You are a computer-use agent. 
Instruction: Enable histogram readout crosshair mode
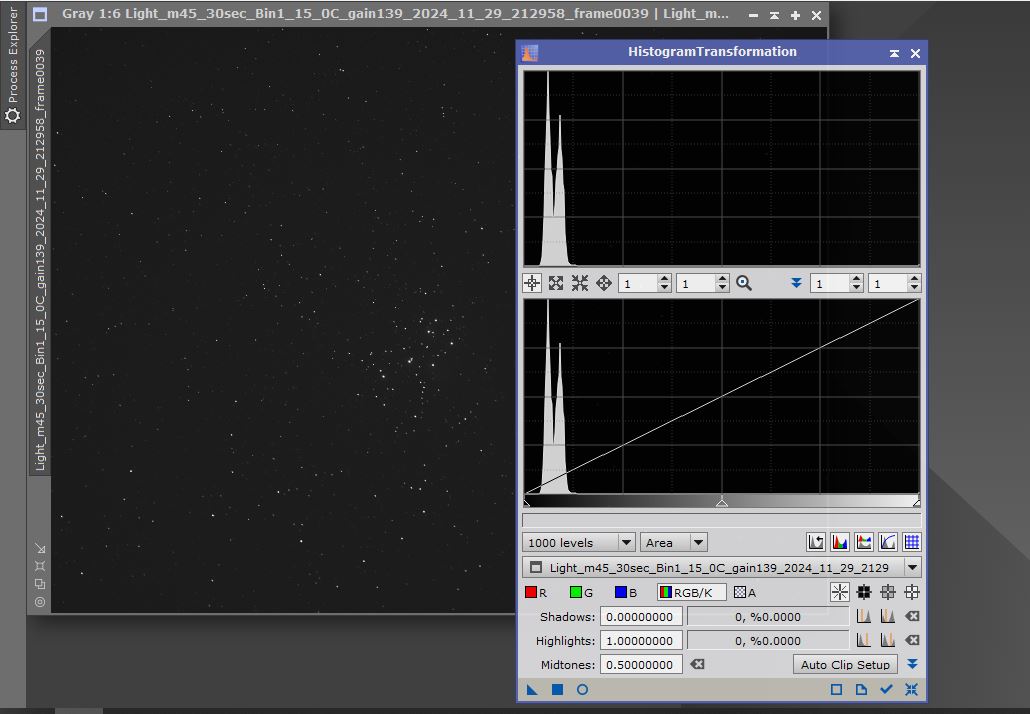click(x=532, y=283)
